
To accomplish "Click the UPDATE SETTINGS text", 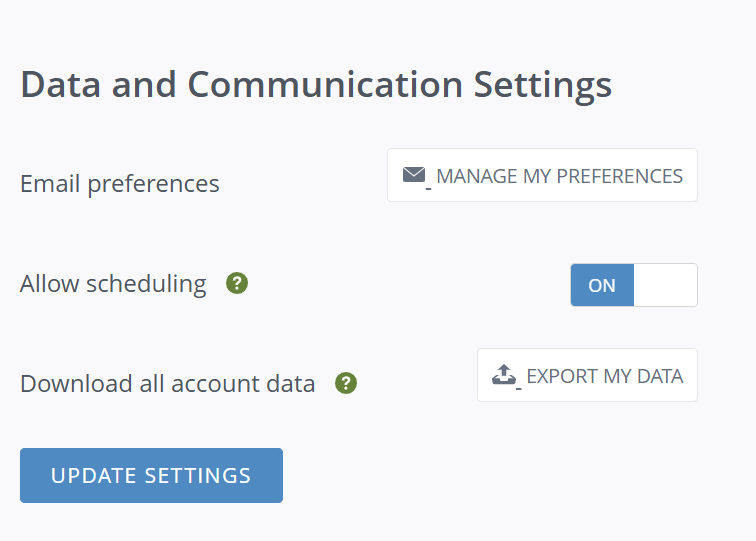I will pos(151,476).
